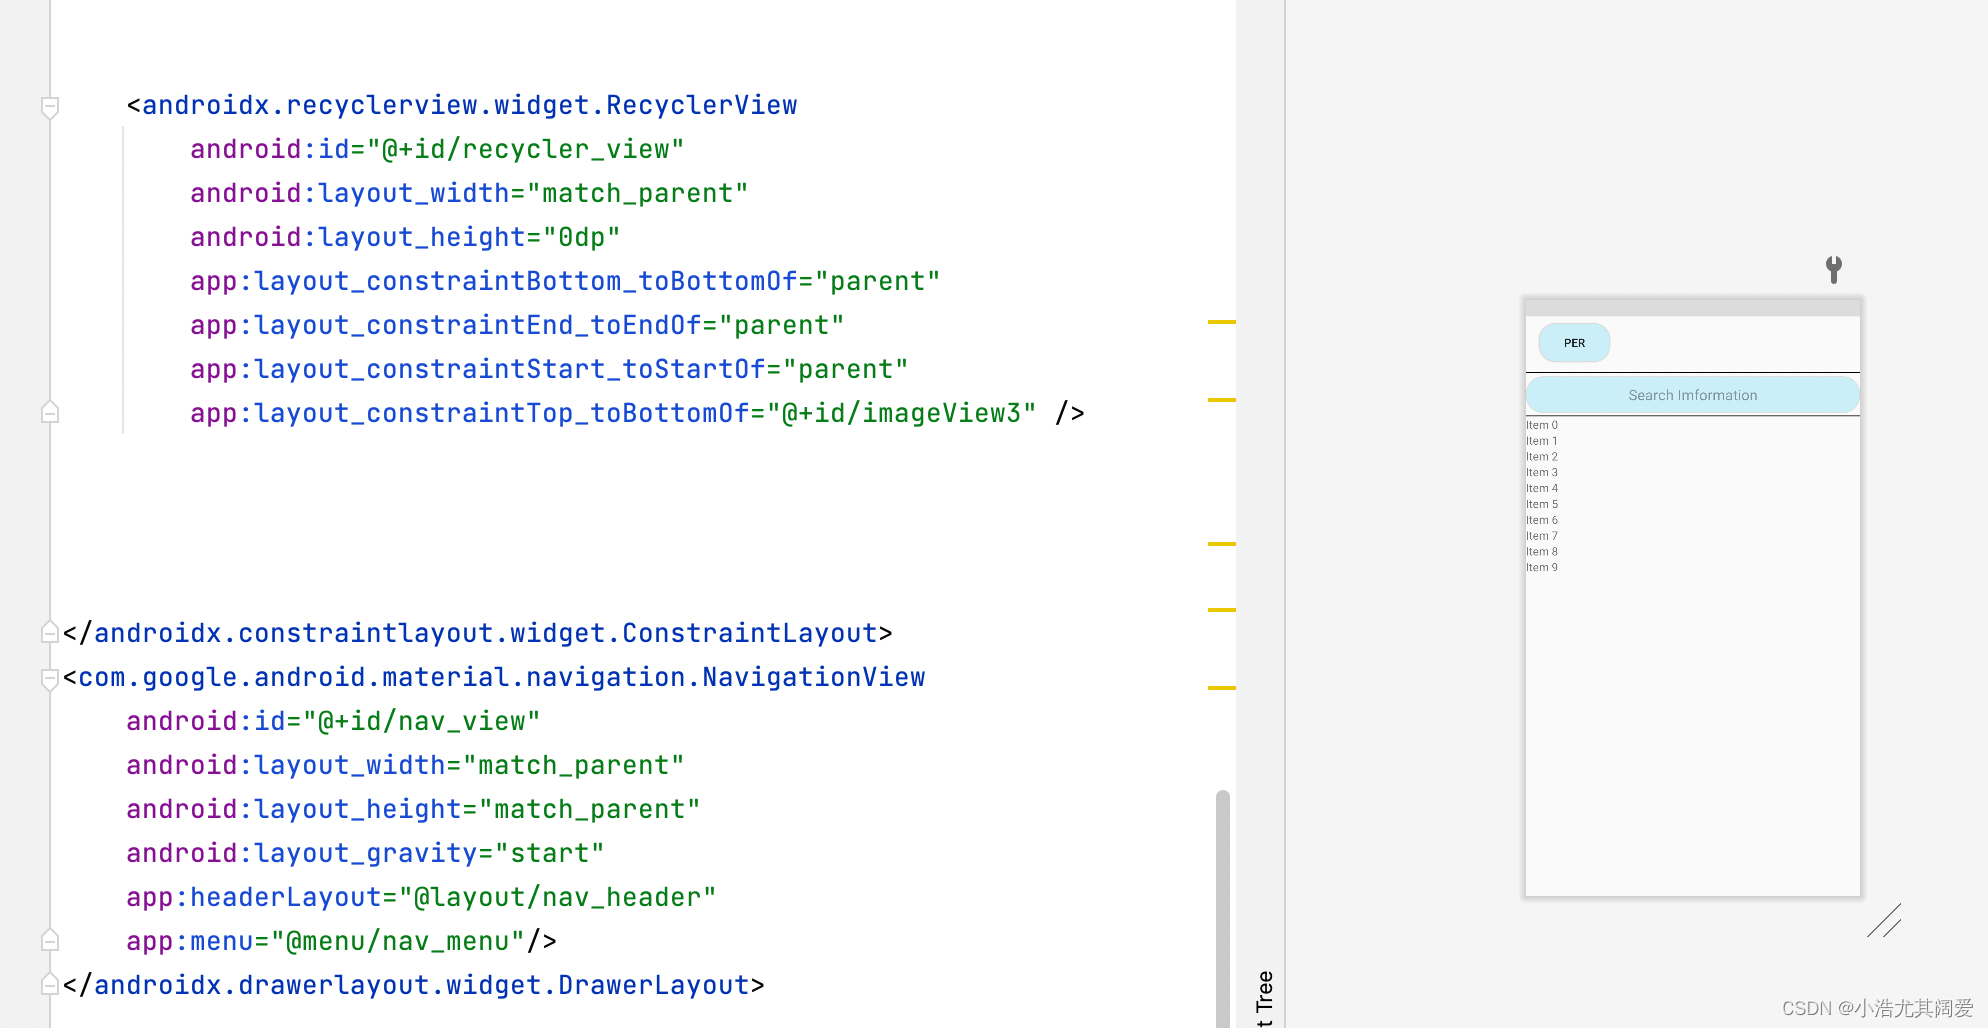Click the "@+id/imageView3" constraint value
This screenshot has height=1028, width=1988.
(x=902, y=413)
